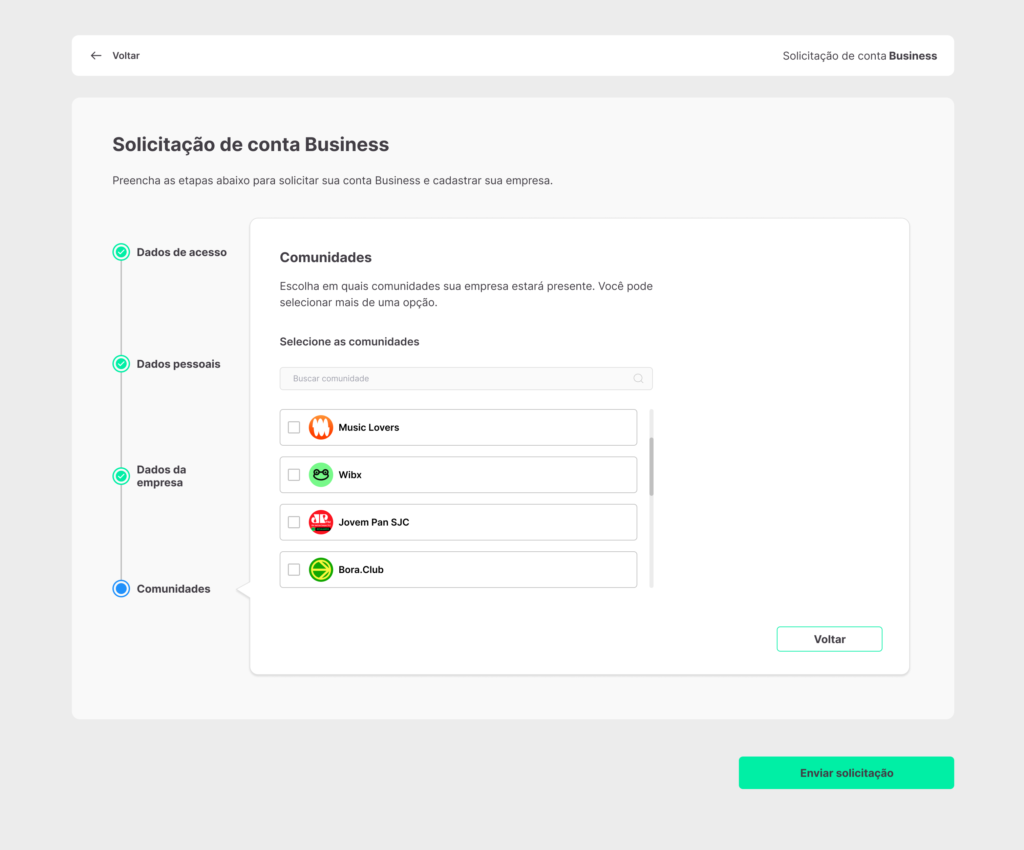
Task: Click the Wibx frog logo
Action: [321, 475]
